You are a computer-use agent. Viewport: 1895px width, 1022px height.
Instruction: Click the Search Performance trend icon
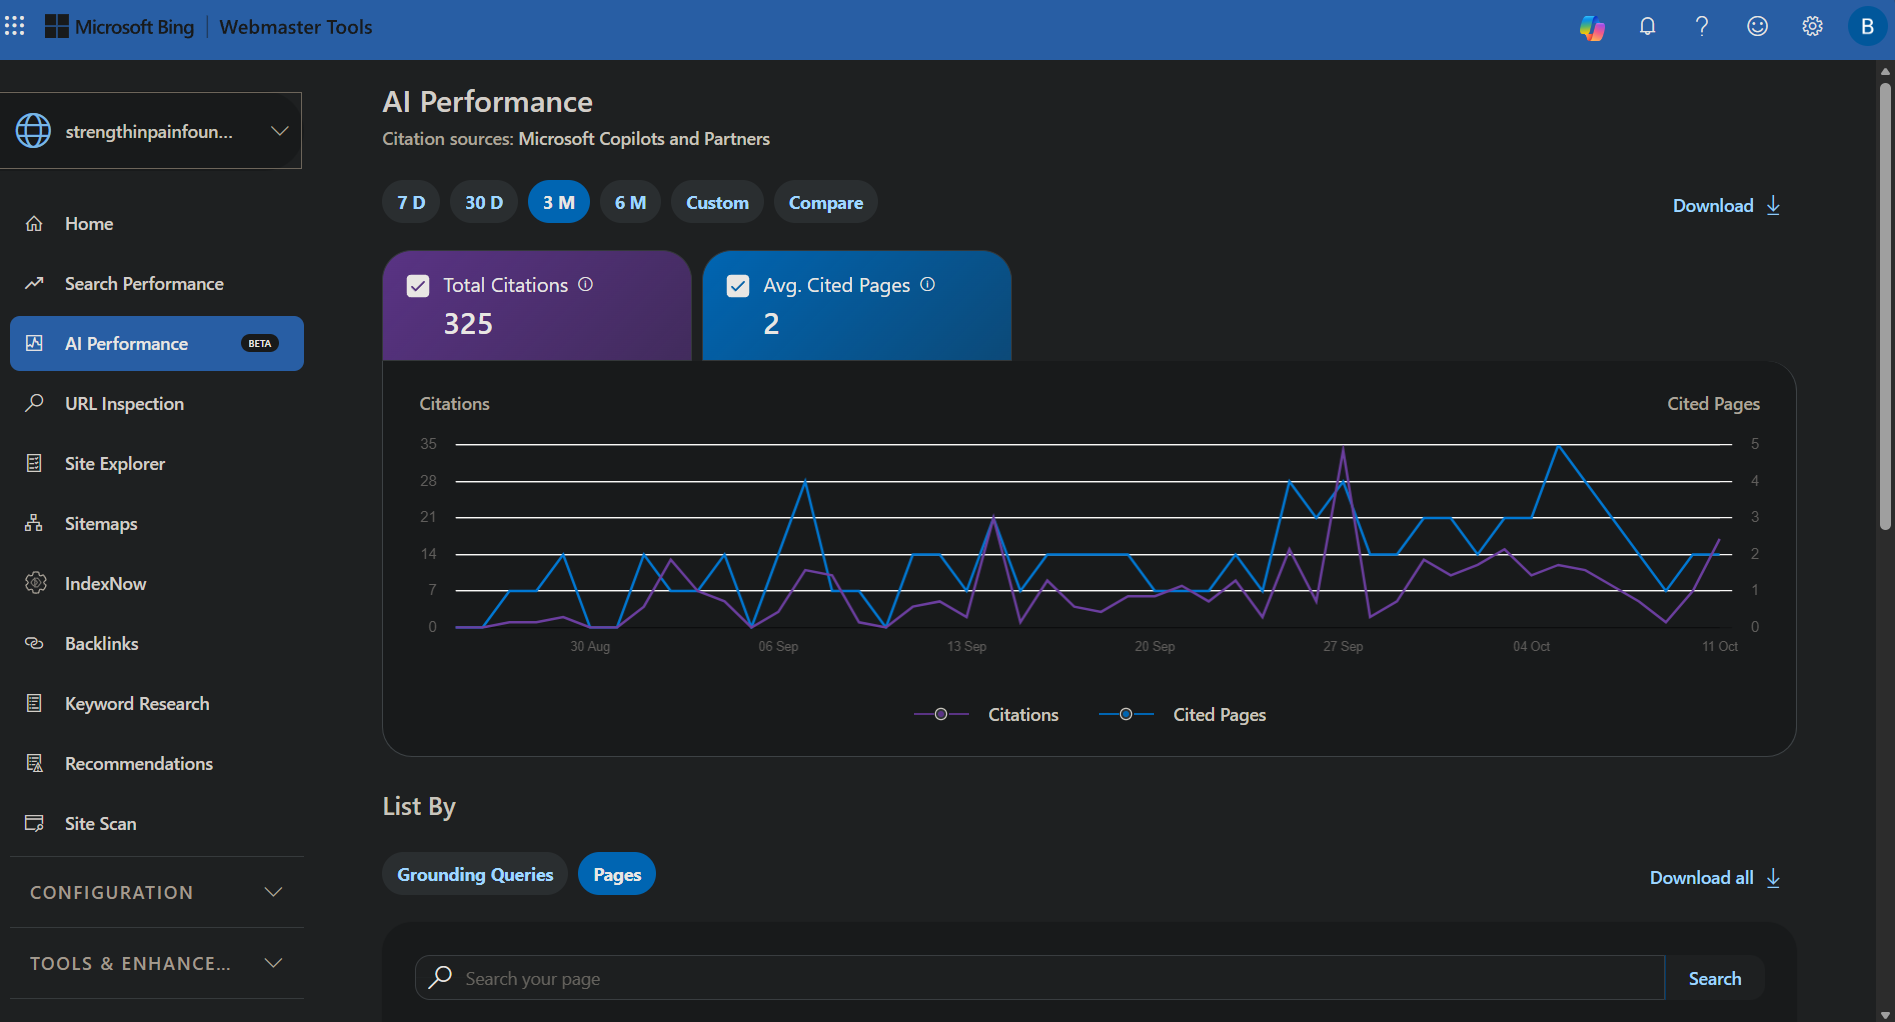[x=34, y=284]
